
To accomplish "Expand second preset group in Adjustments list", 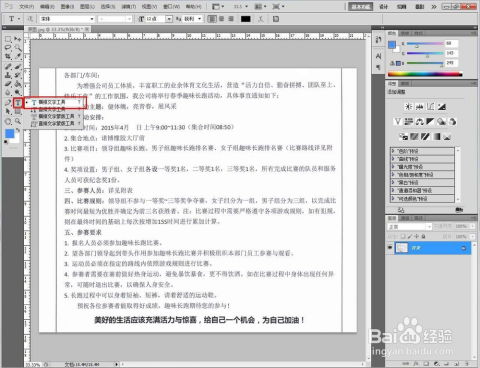I will click(x=394, y=159).
